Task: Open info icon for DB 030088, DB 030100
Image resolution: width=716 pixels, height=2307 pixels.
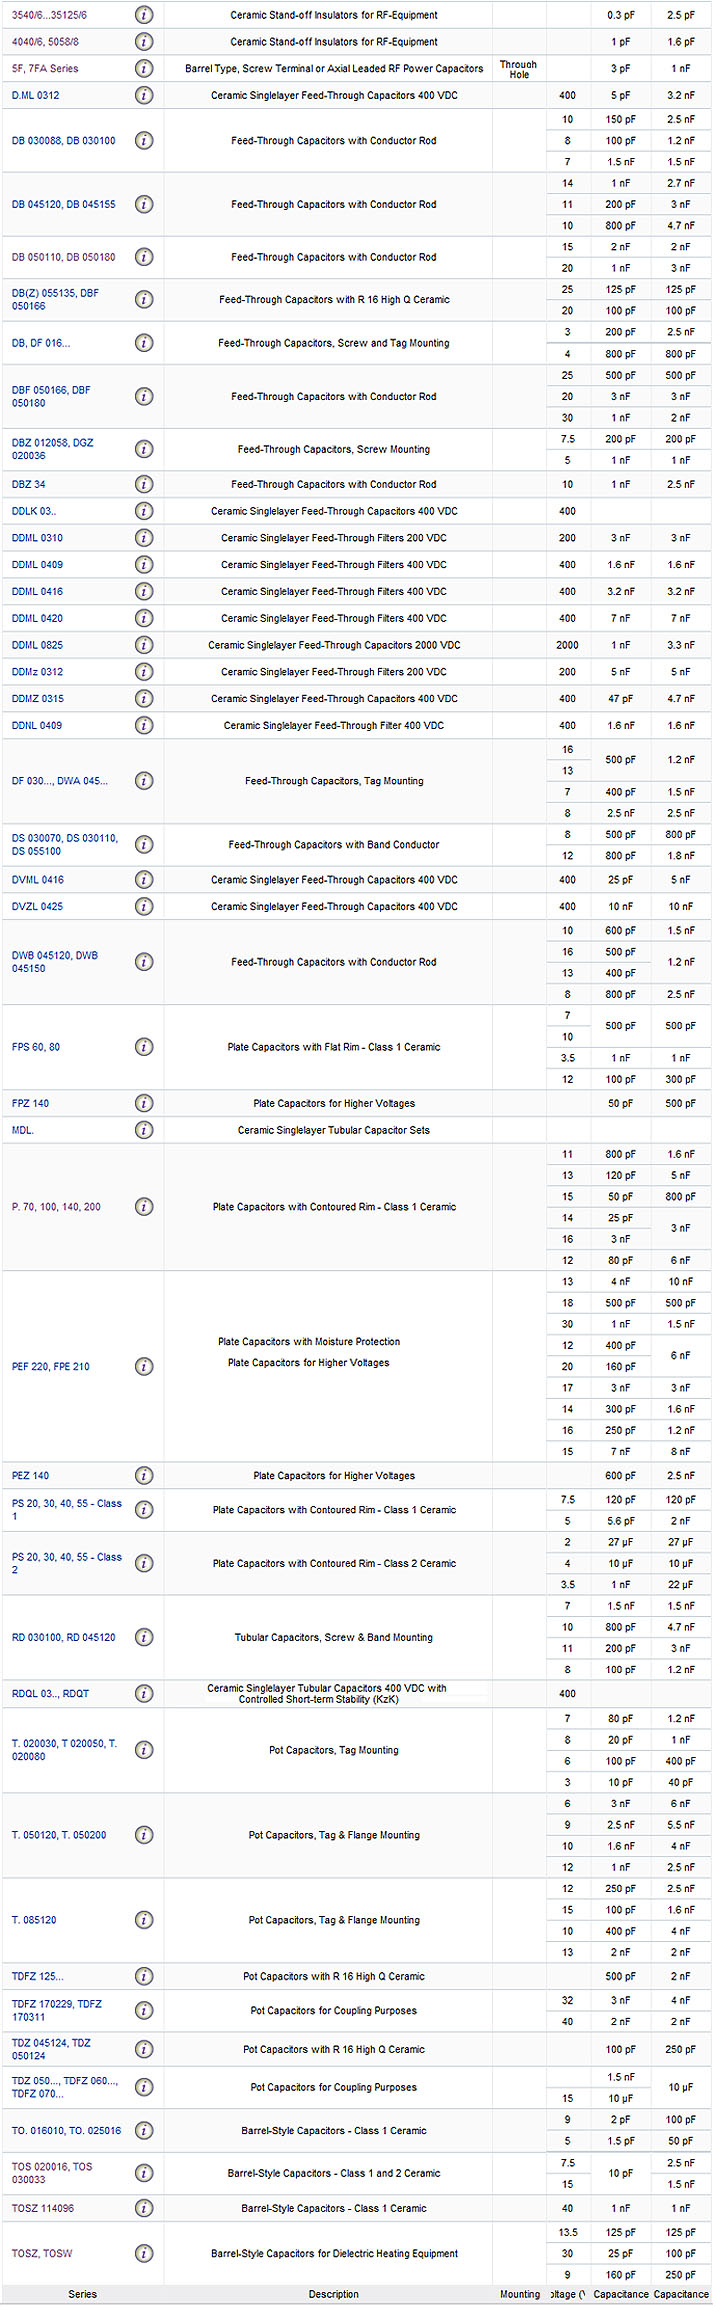Action: (144, 141)
